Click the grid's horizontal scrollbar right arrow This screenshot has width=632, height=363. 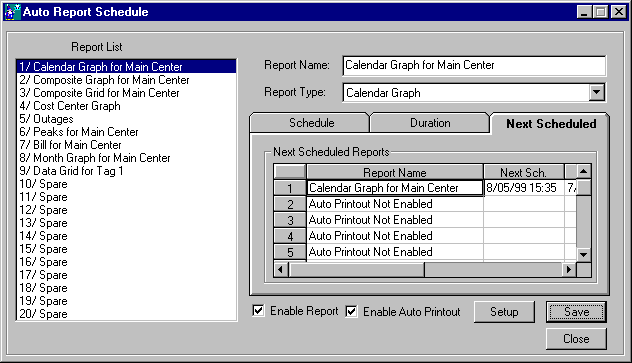569,269
